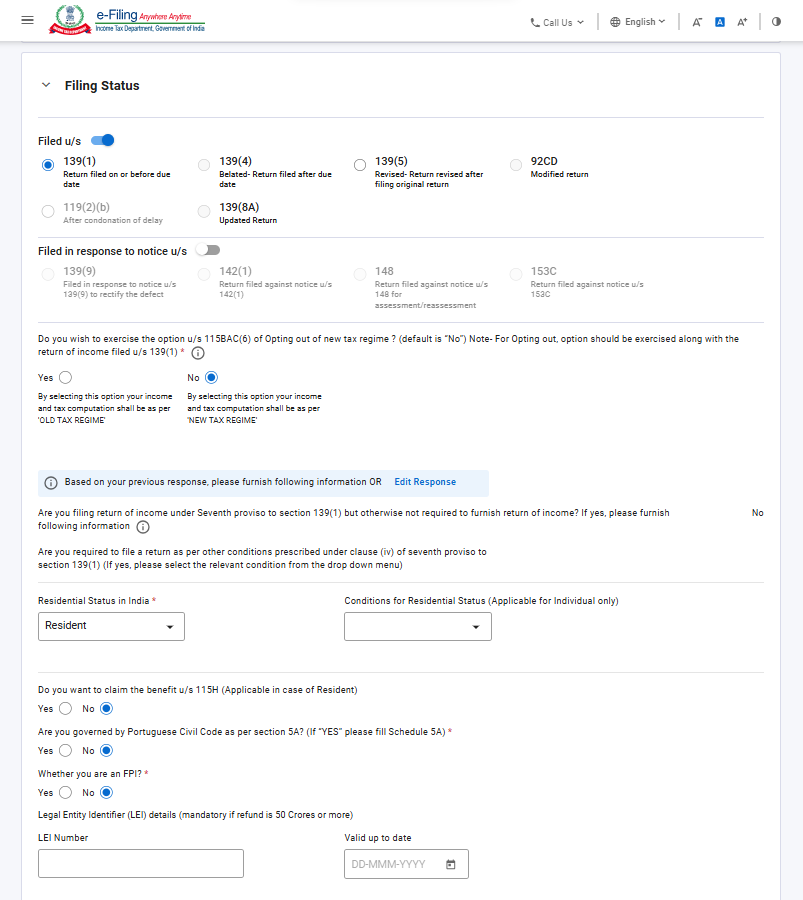The height and width of the screenshot is (900, 803).
Task: Select the 142(1) notice radio button
Action: 204,274
